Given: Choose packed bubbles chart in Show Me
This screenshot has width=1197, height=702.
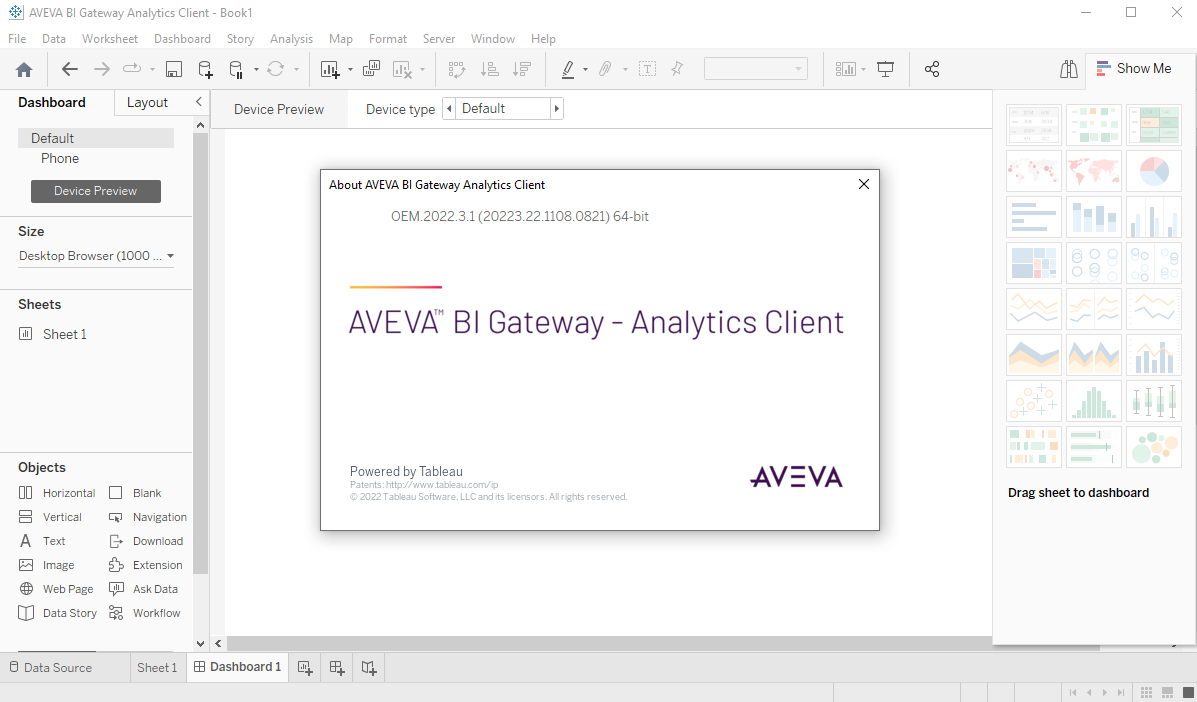Looking at the screenshot, I should coord(1153,446).
